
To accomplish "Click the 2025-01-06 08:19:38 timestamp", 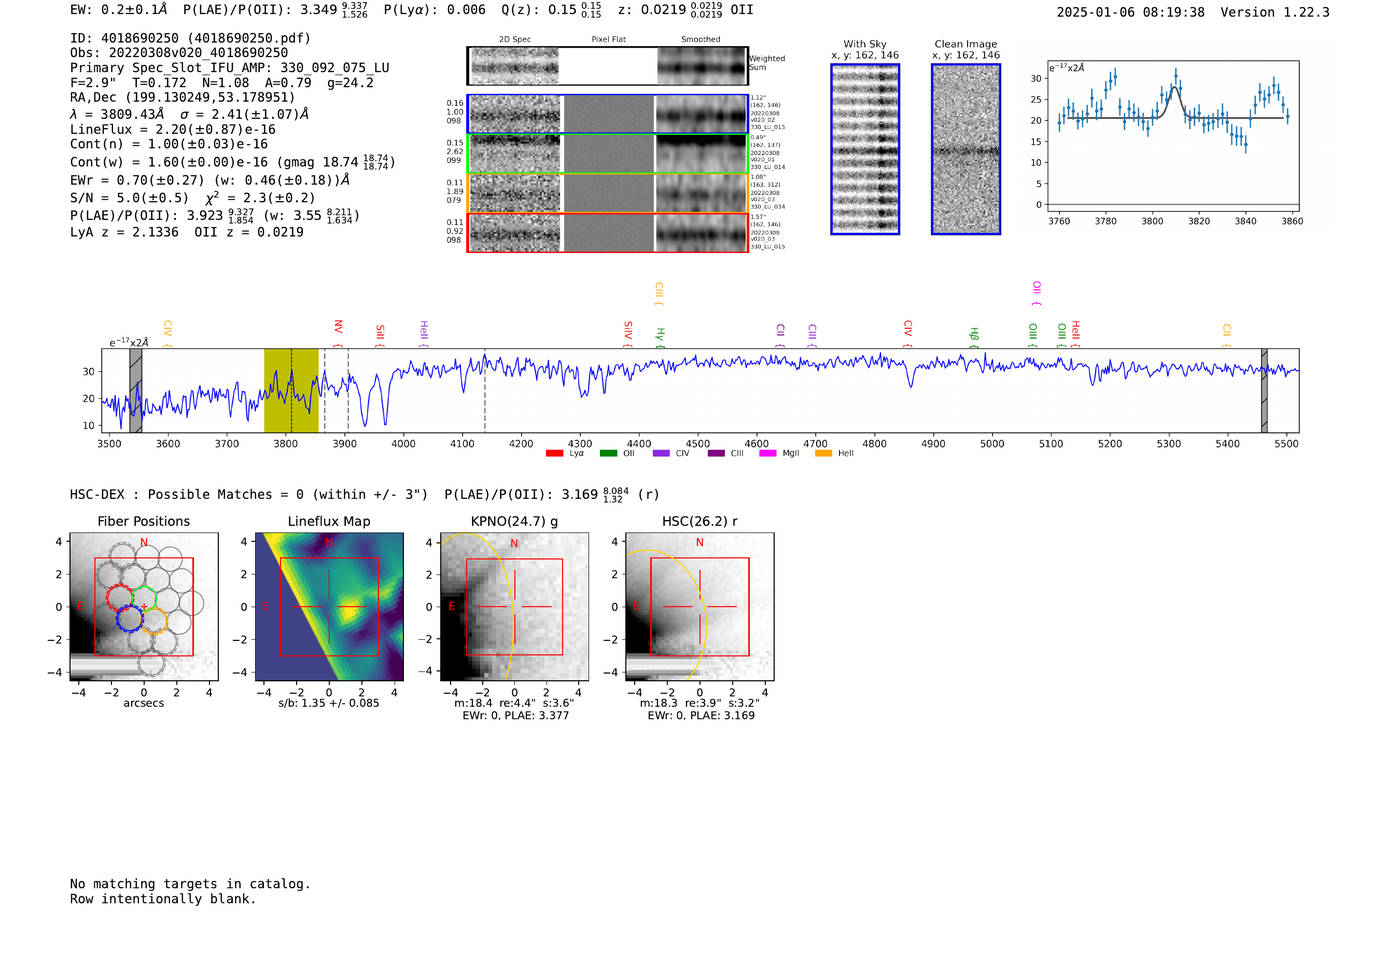I will pos(1131,12).
